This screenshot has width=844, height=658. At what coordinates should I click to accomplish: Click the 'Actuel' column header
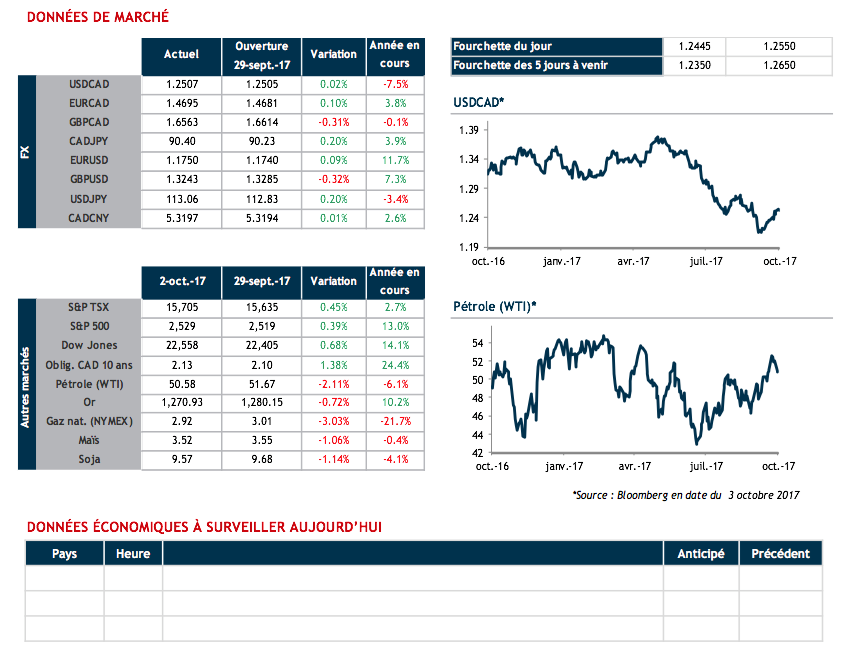pos(180,54)
